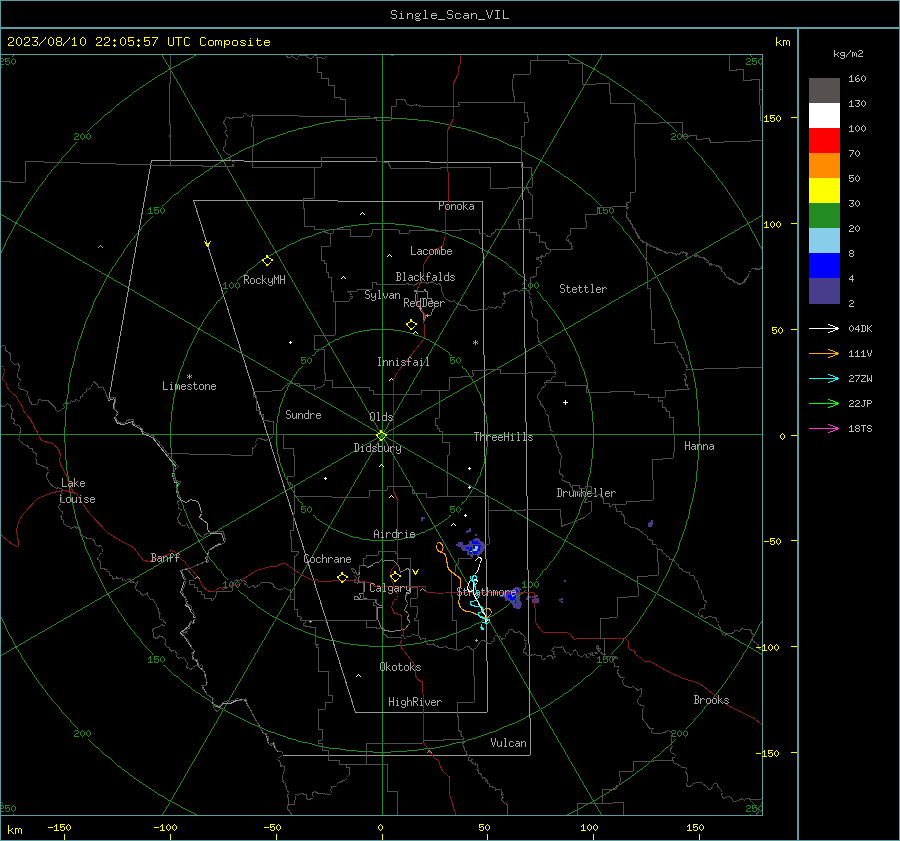Click the radar site diamond at map center
This screenshot has width=900, height=841.
(x=381, y=435)
